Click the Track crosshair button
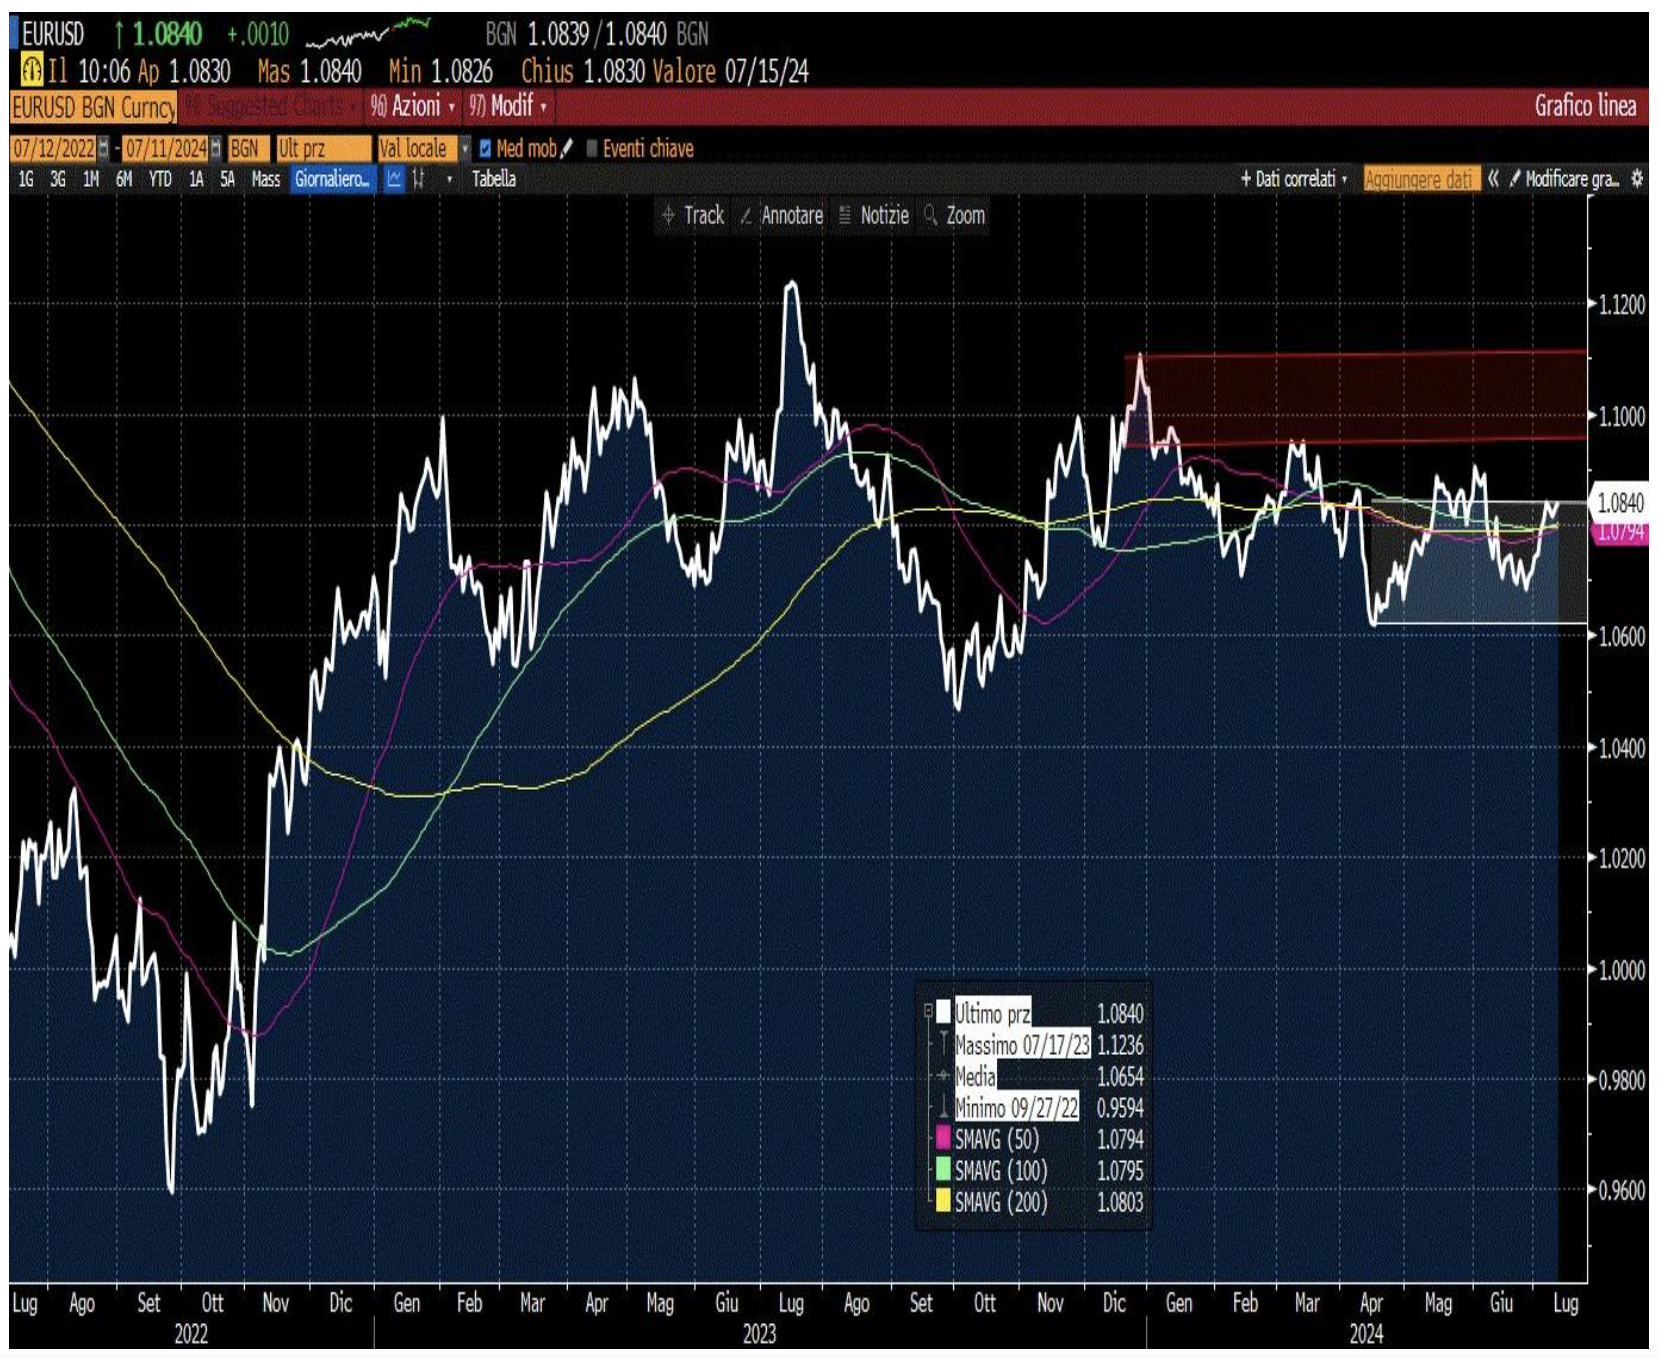The width and height of the screenshot is (1660, 1358). (693, 215)
